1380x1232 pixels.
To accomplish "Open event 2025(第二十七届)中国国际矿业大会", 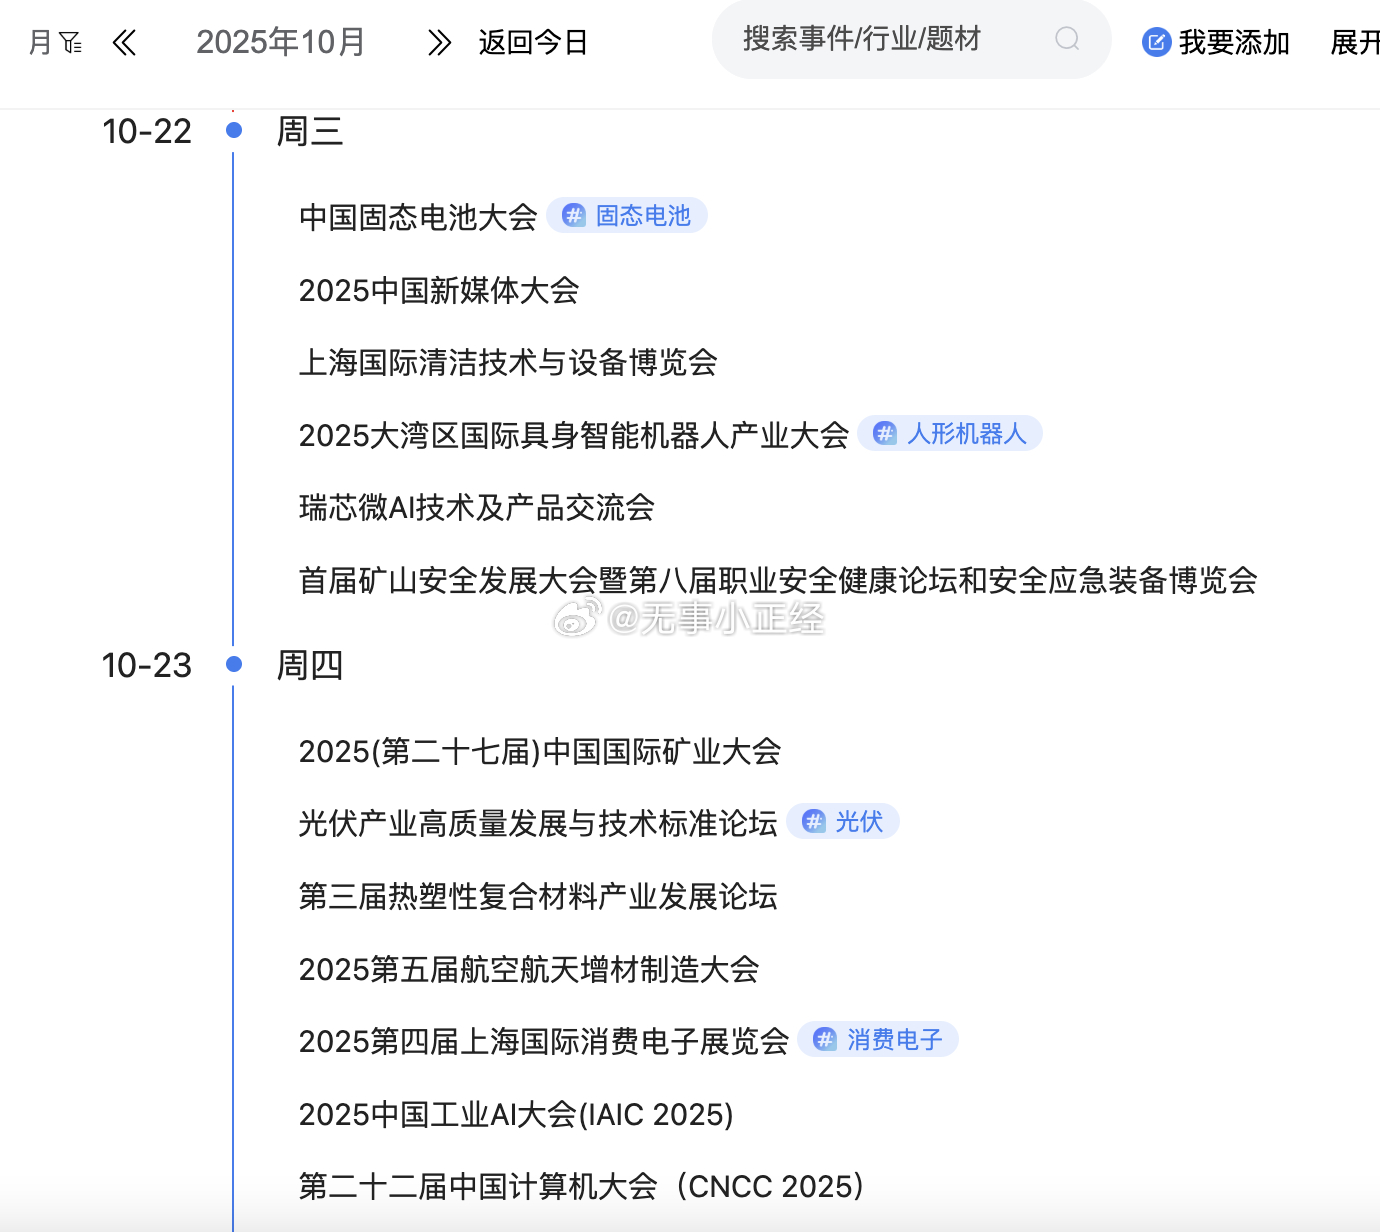I will (540, 751).
